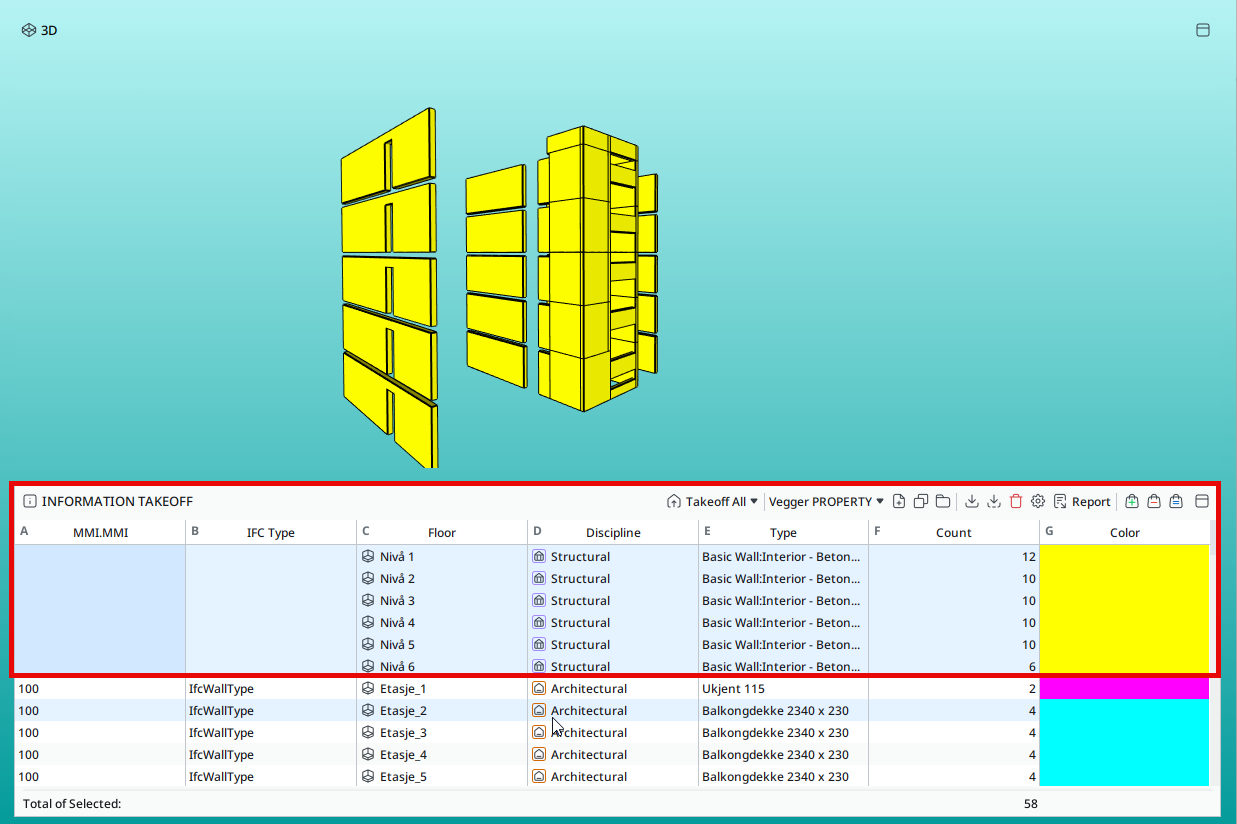Image resolution: width=1237 pixels, height=824 pixels.
Task: Click MMI value 100 in Etasje_3 row
Action: coord(28,733)
